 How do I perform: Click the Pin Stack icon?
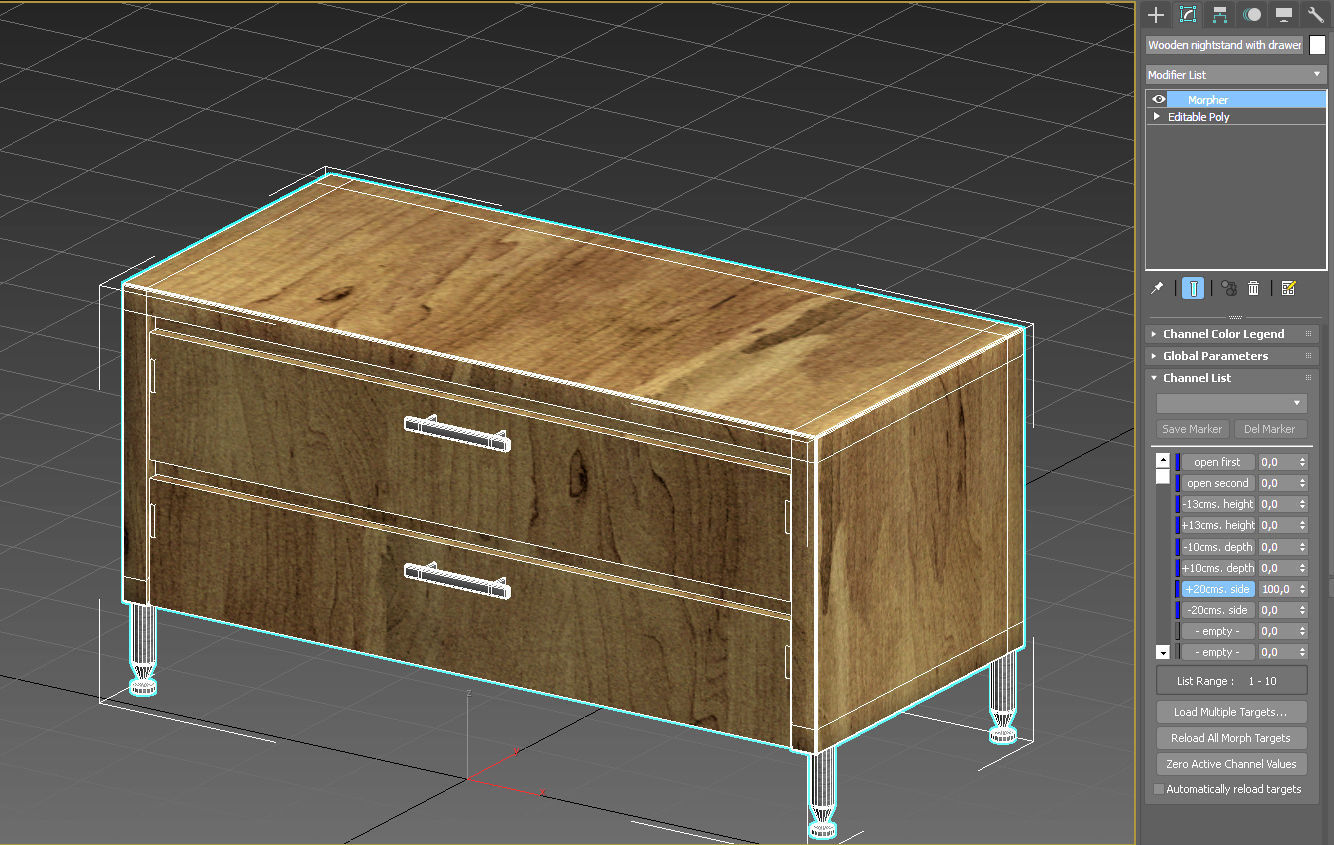pyautogui.click(x=1157, y=288)
